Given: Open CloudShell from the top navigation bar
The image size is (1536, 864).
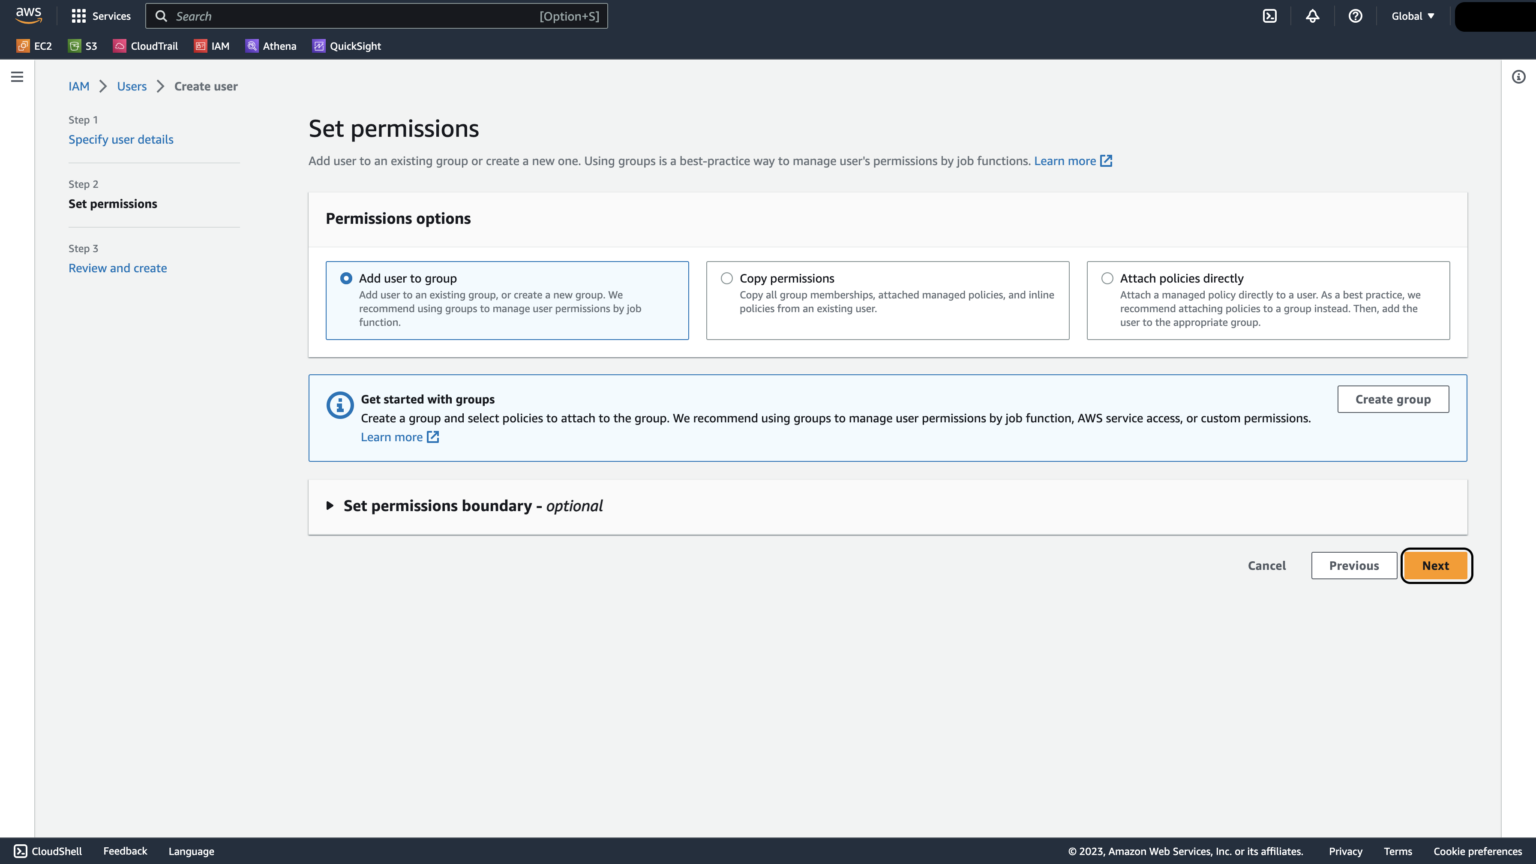Looking at the screenshot, I should click(x=1269, y=15).
